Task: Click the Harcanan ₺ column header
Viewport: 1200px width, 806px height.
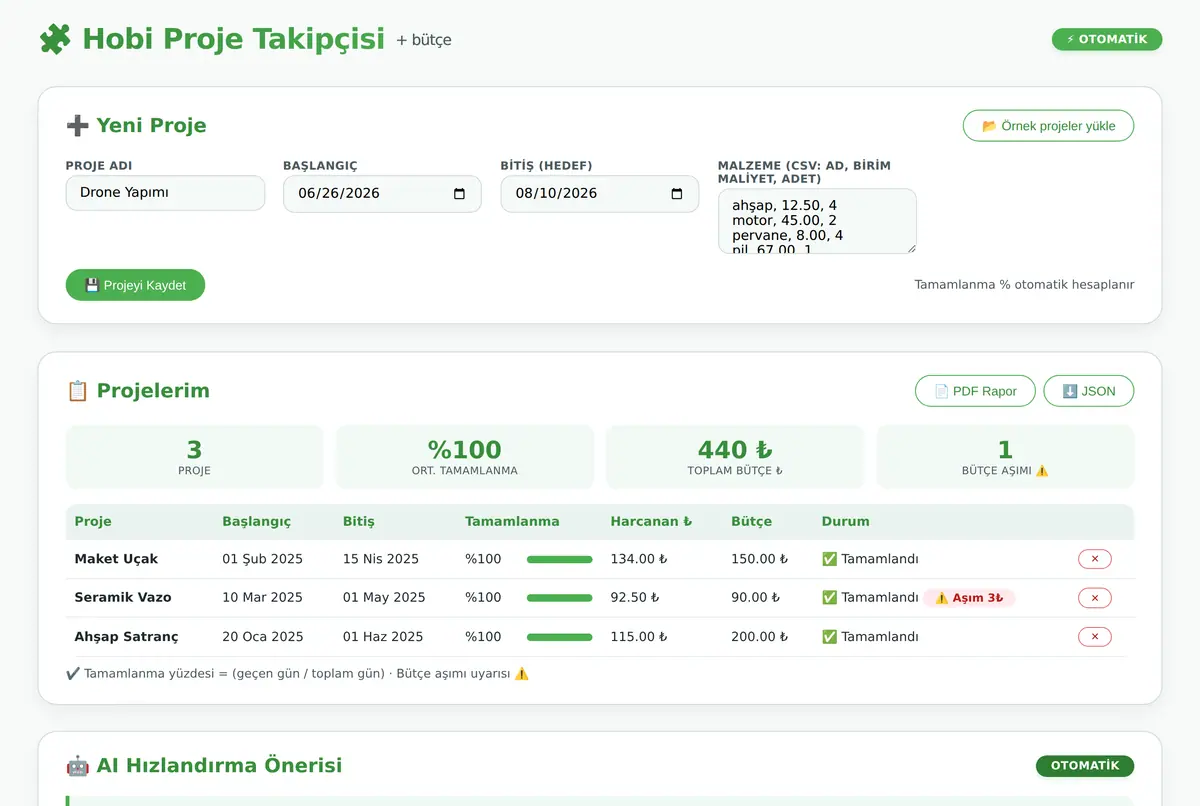Action: pos(651,522)
